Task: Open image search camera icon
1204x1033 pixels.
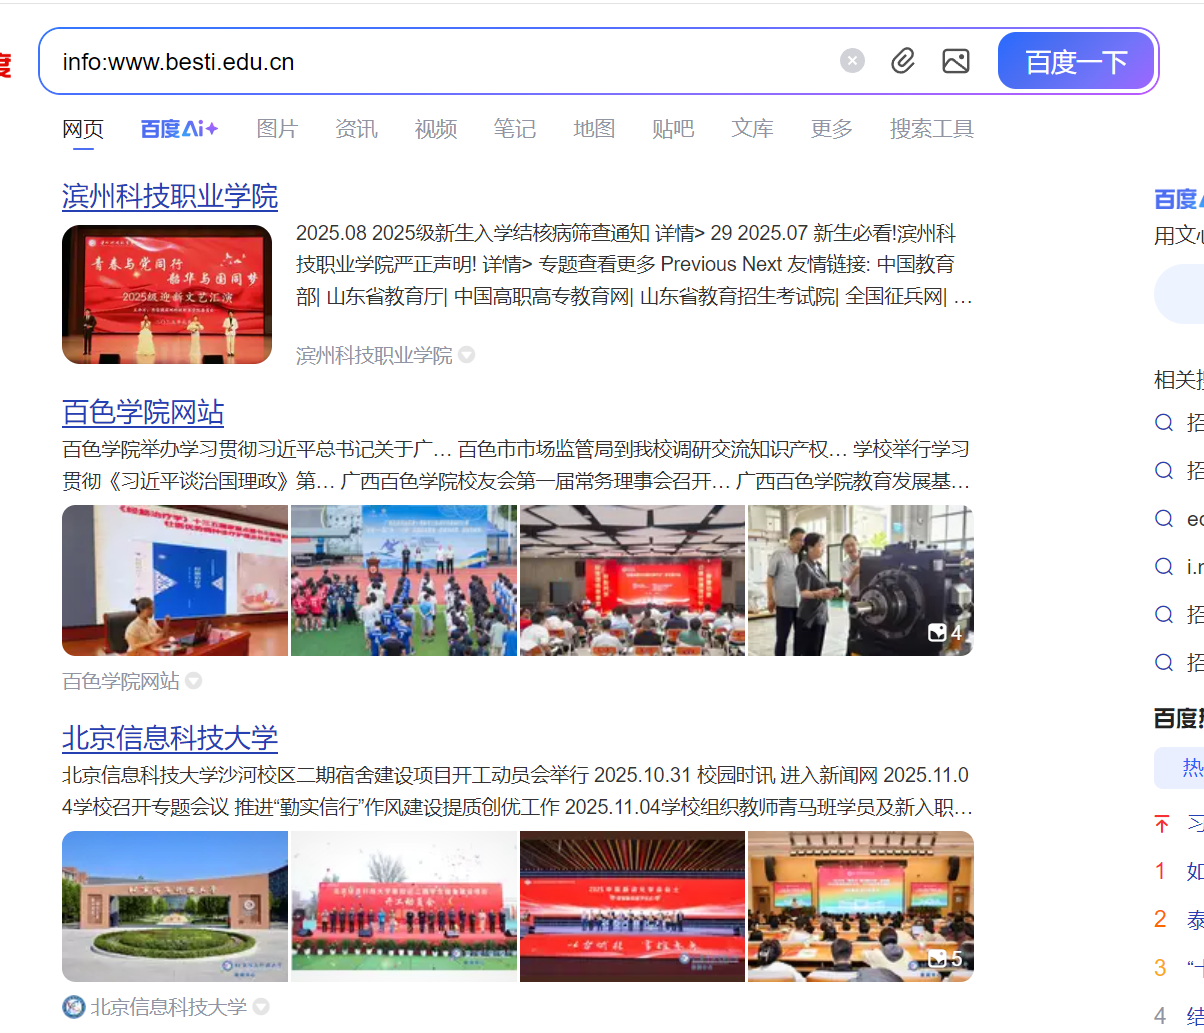Action: (956, 61)
